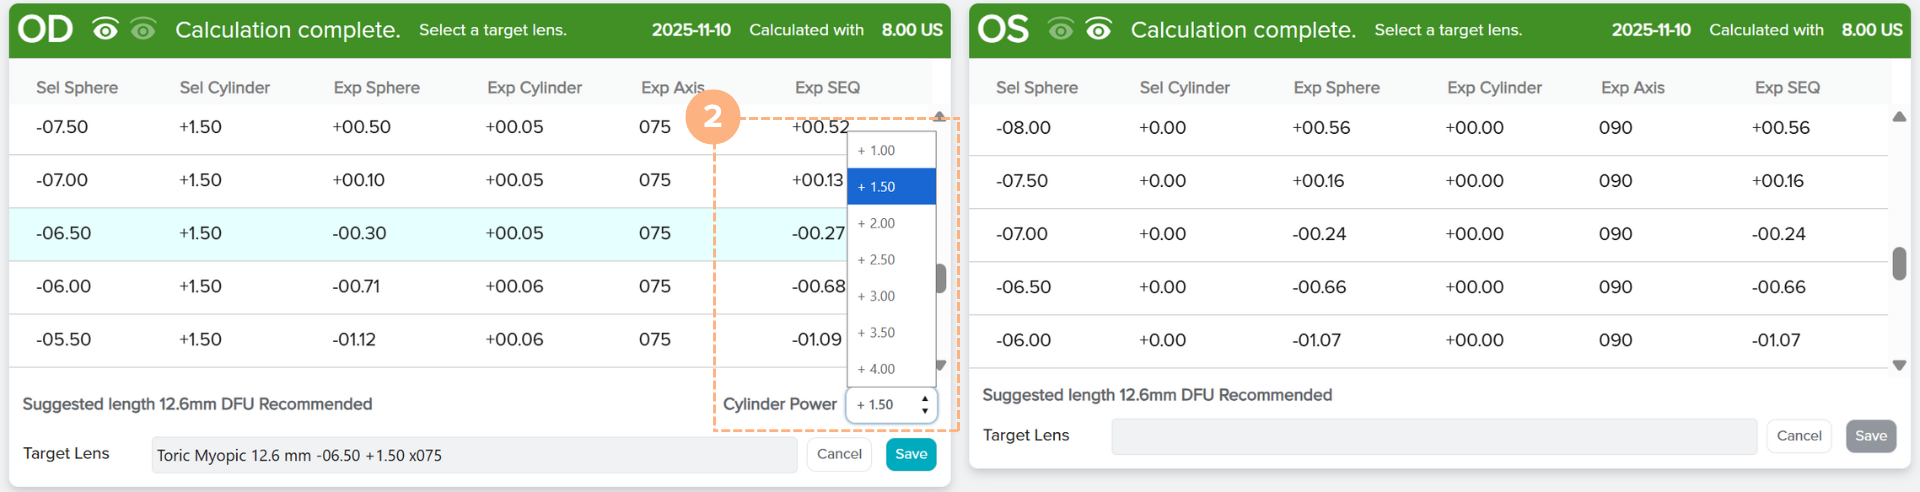Screen dimensions: 1920x492
Task: Click the OD Target Lens field
Action: pos(474,455)
